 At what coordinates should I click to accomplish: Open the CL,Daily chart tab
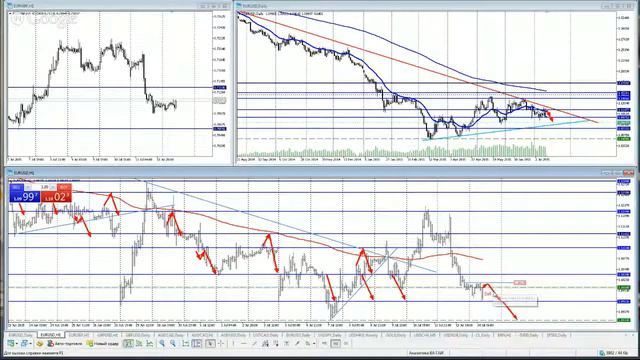(482, 335)
